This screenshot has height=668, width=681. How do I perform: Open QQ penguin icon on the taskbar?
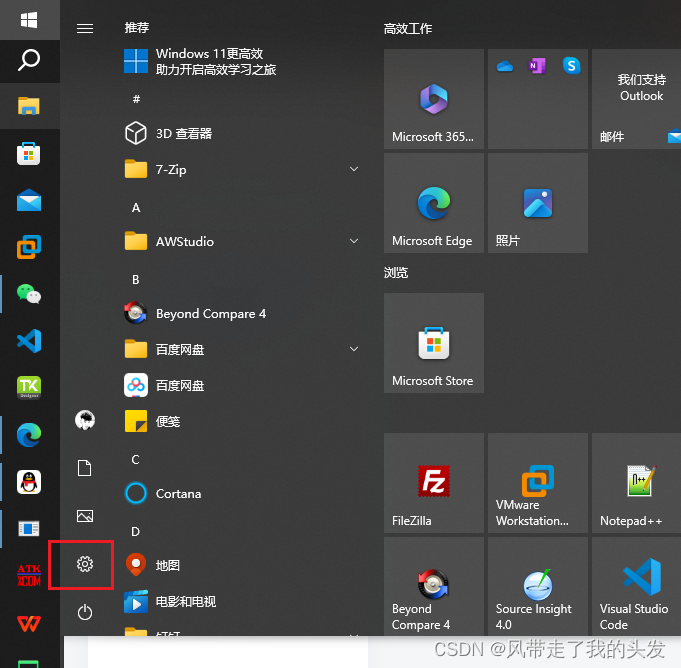(29, 482)
